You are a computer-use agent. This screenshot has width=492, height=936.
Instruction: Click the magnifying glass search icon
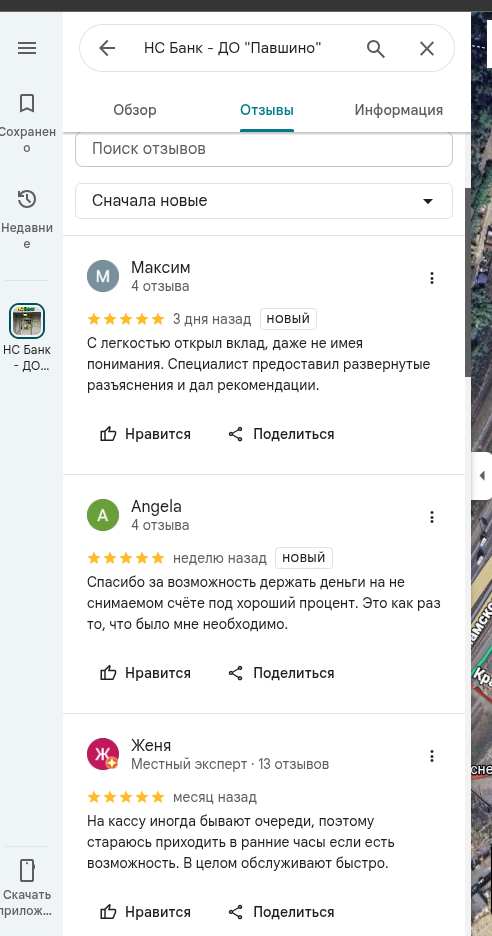376,48
